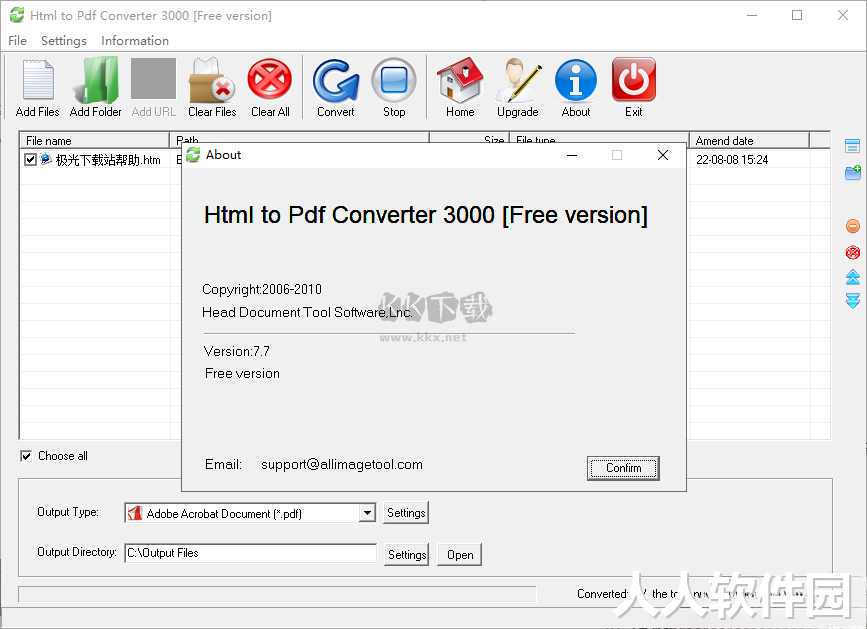
Task: Click the Upgrade toolbar icon
Action: [518, 81]
